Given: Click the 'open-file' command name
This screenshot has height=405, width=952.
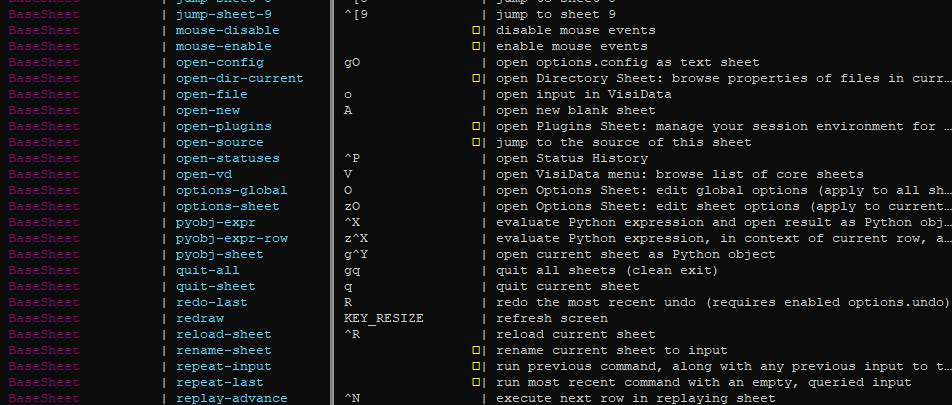Looking at the screenshot, I should 212,94.
